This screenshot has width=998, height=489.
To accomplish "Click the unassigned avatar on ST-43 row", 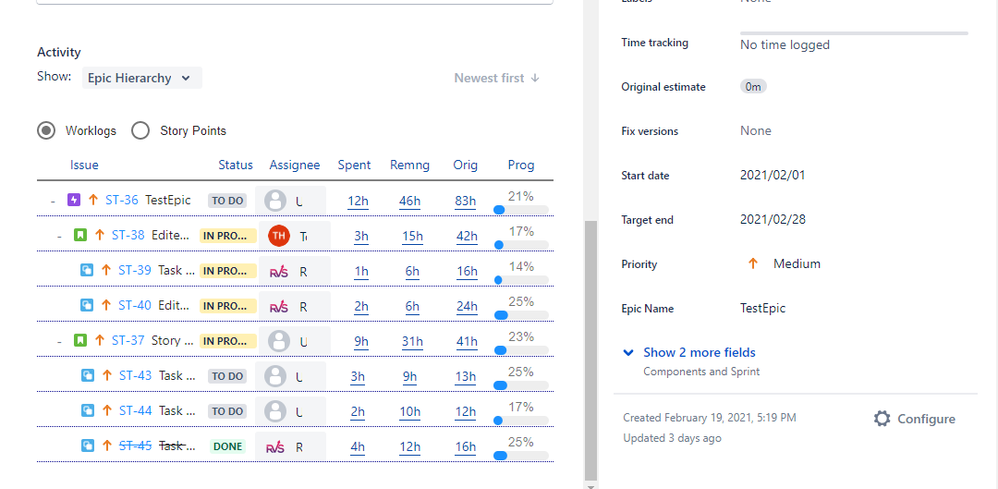I will click(276, 376).
